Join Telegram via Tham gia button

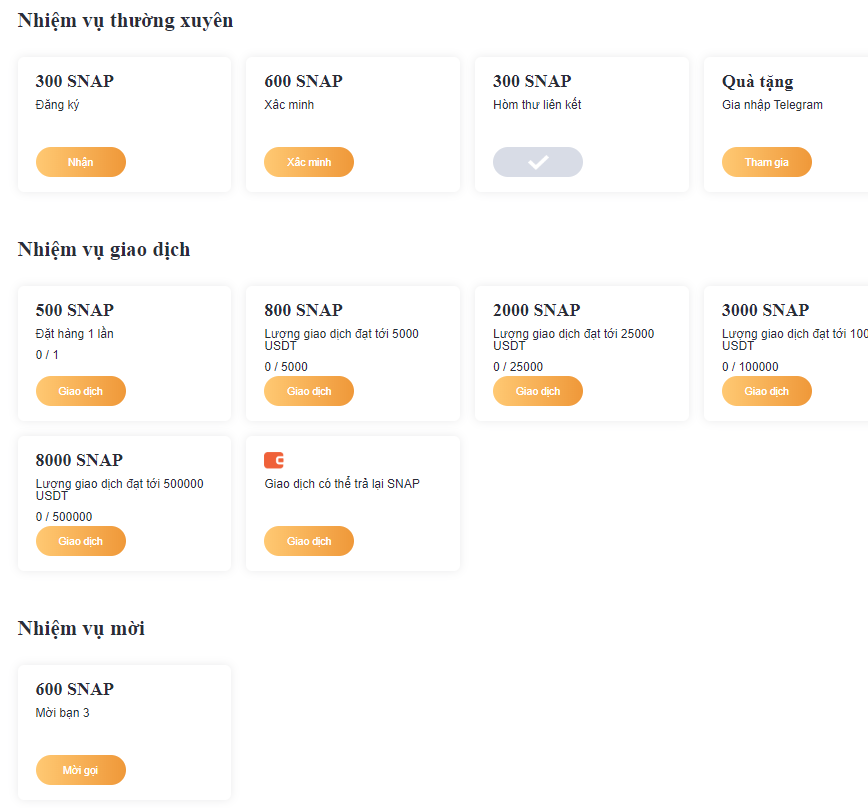767,162
